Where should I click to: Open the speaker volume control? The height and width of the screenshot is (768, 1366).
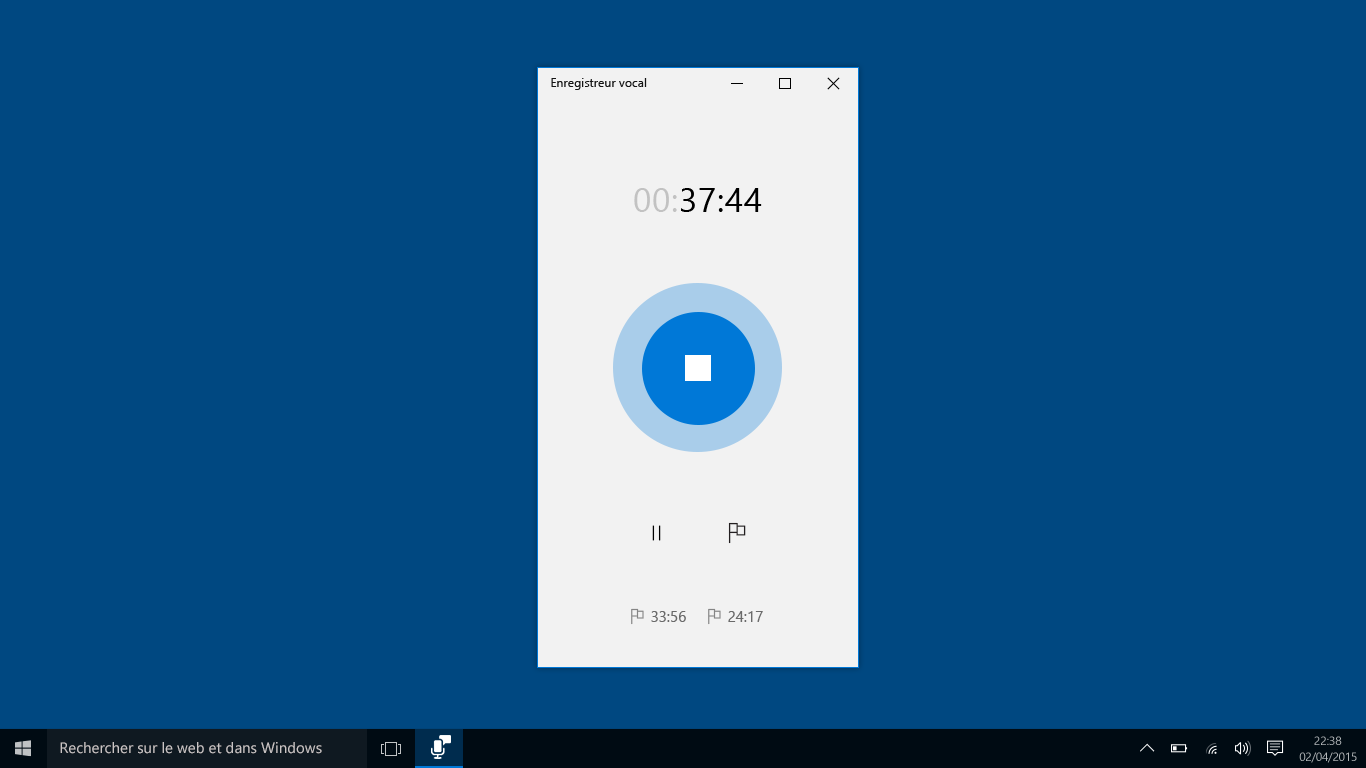point(1241,747)
